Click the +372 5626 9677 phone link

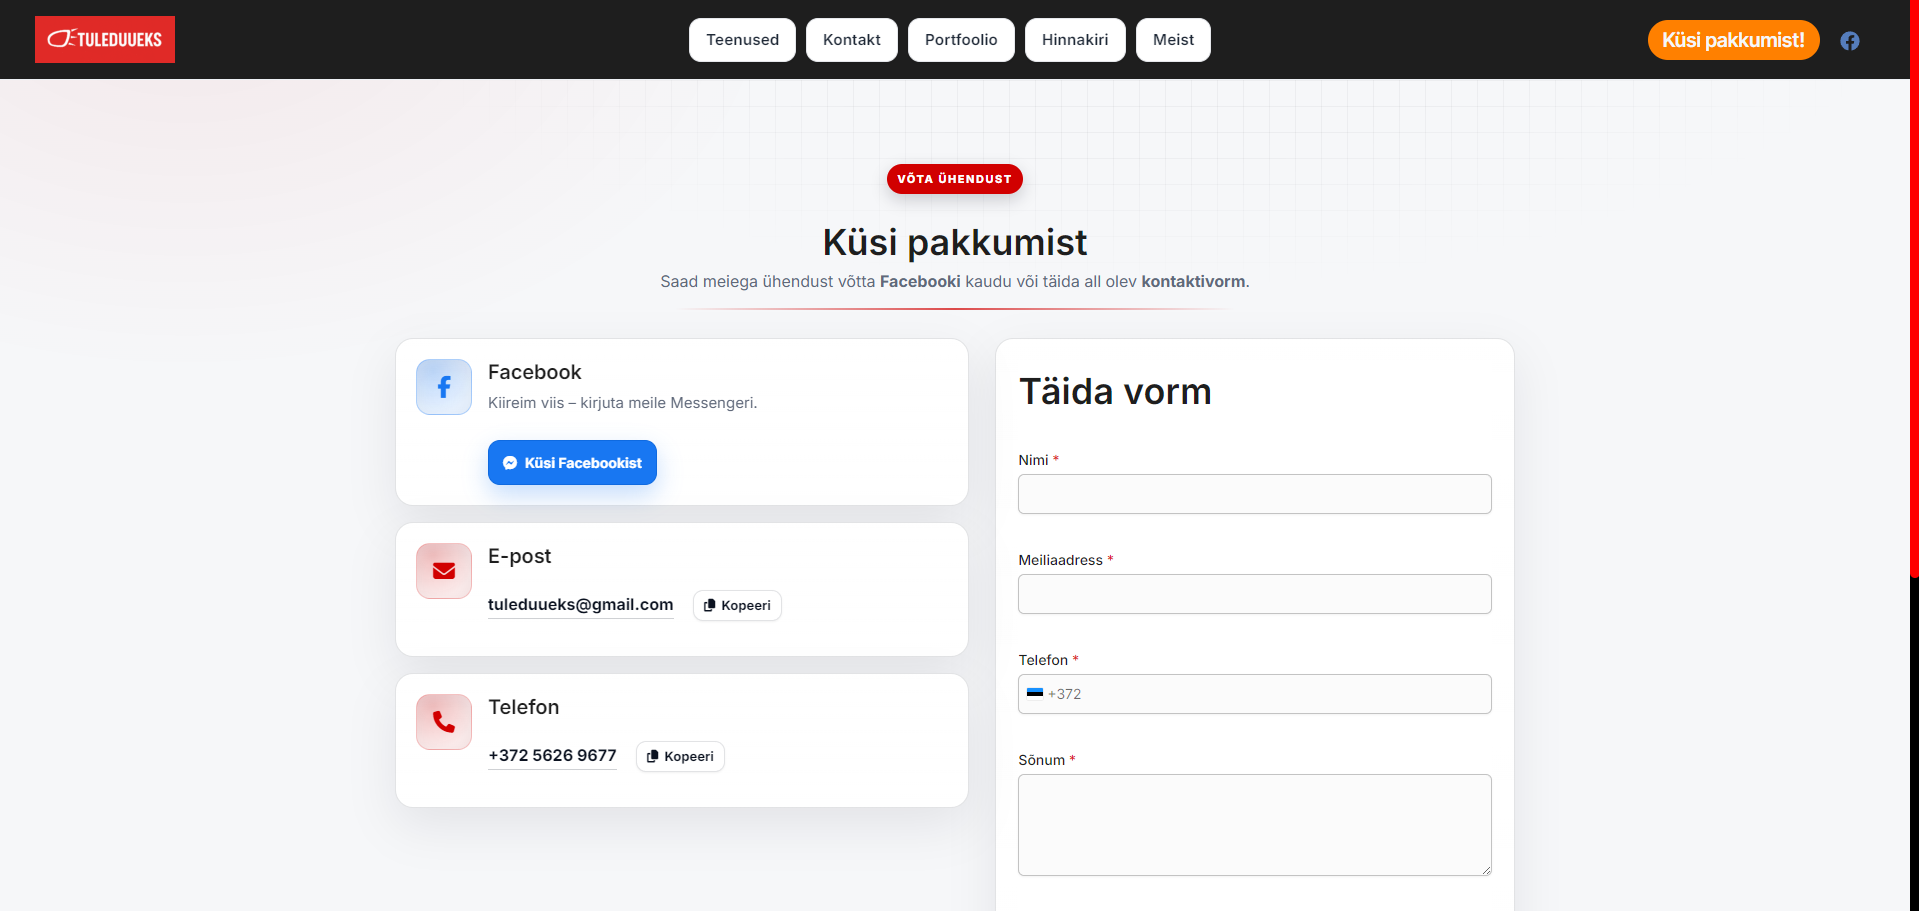552,756
